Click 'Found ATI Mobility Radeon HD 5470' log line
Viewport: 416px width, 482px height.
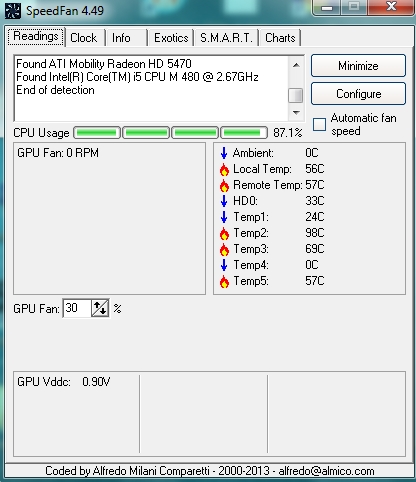(104, 64)
